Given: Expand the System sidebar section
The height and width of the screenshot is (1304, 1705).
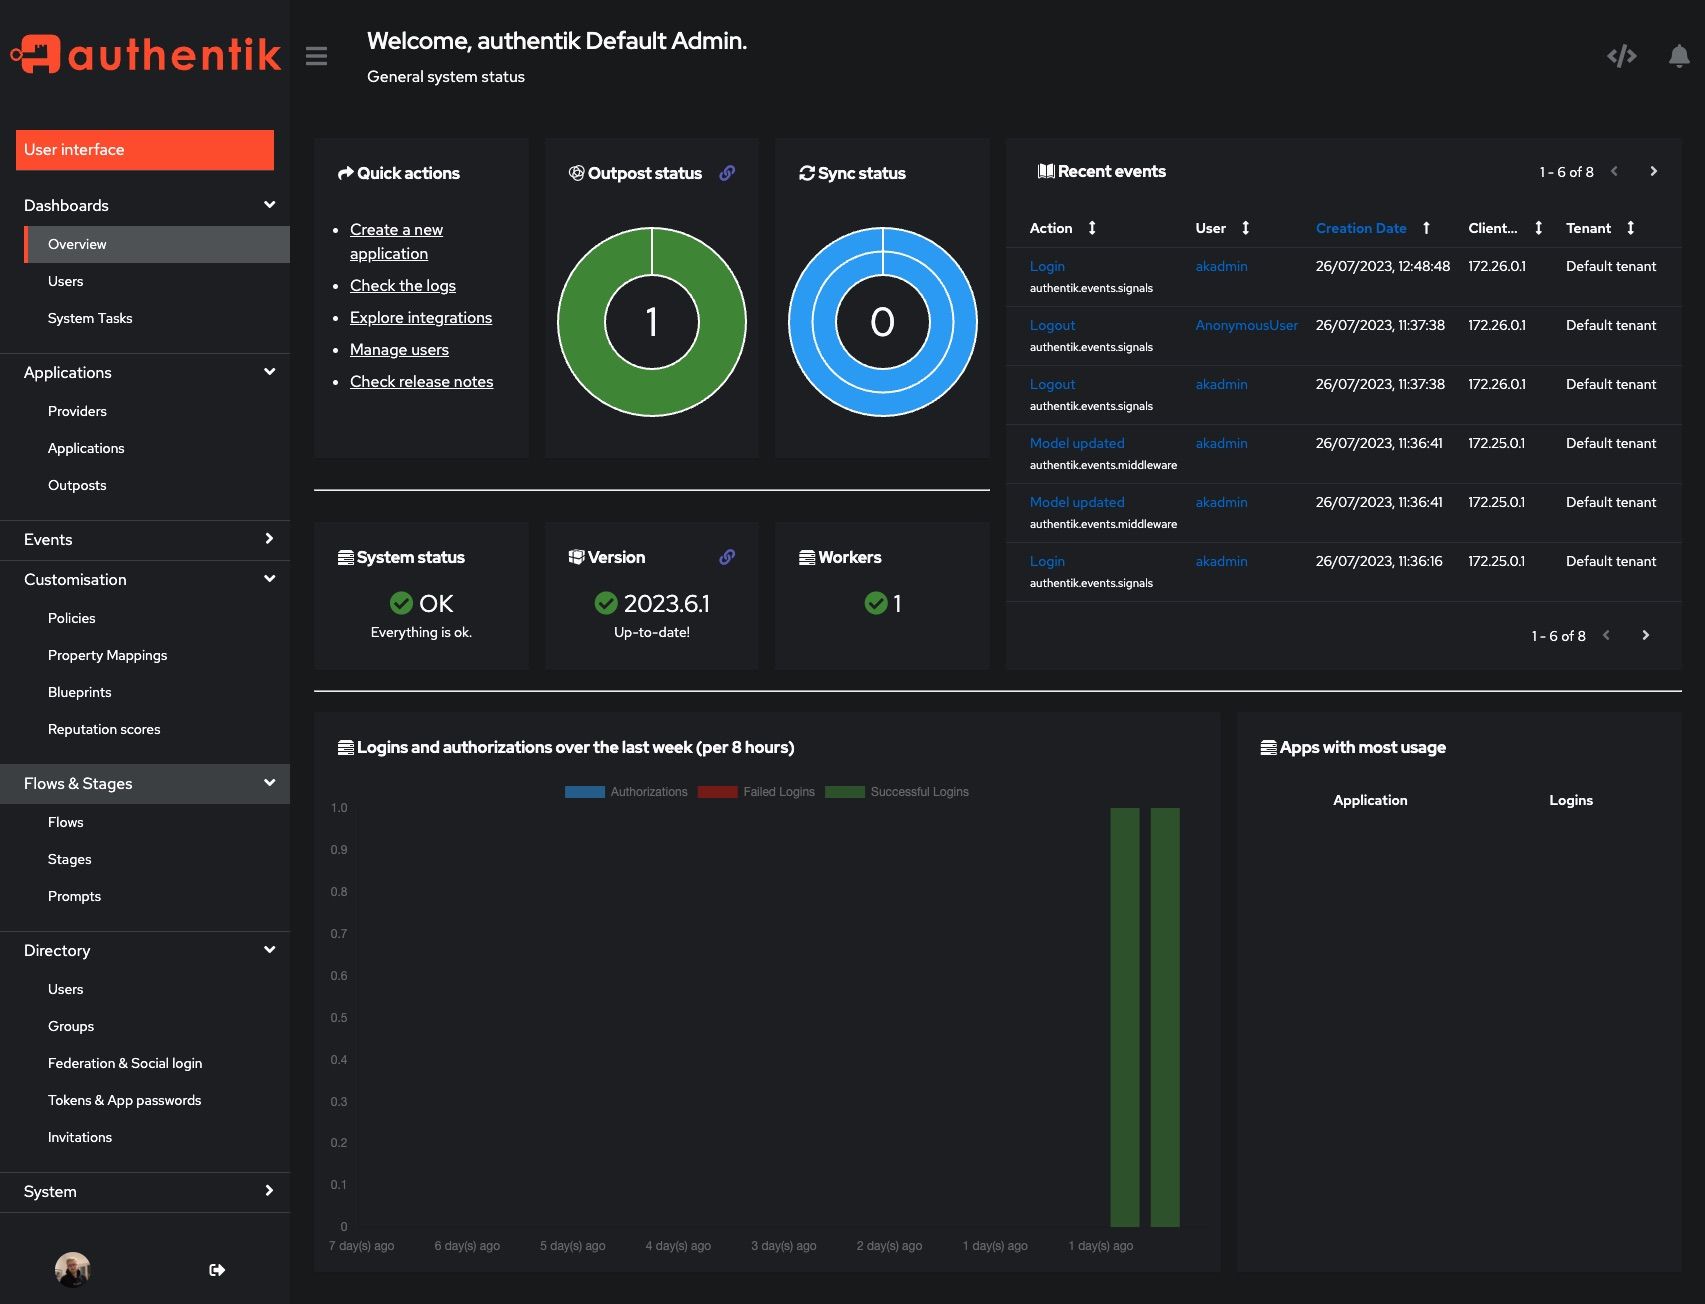Looking at the screenshot, I should click(145, 1192).
